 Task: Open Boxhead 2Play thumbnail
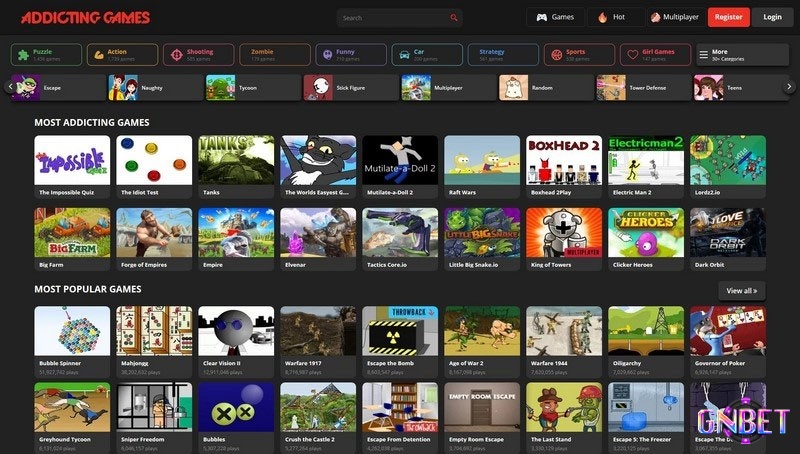click(x=564, y=160)
